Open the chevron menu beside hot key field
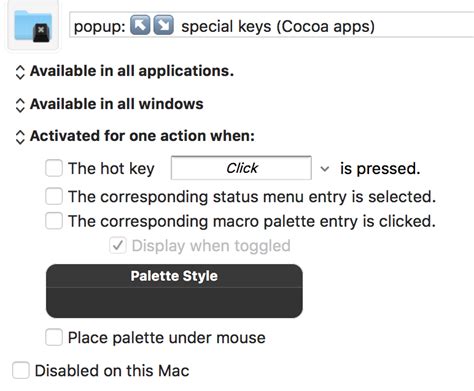The height and width of the screenshot is (391, 474). (x=325, y=169)
